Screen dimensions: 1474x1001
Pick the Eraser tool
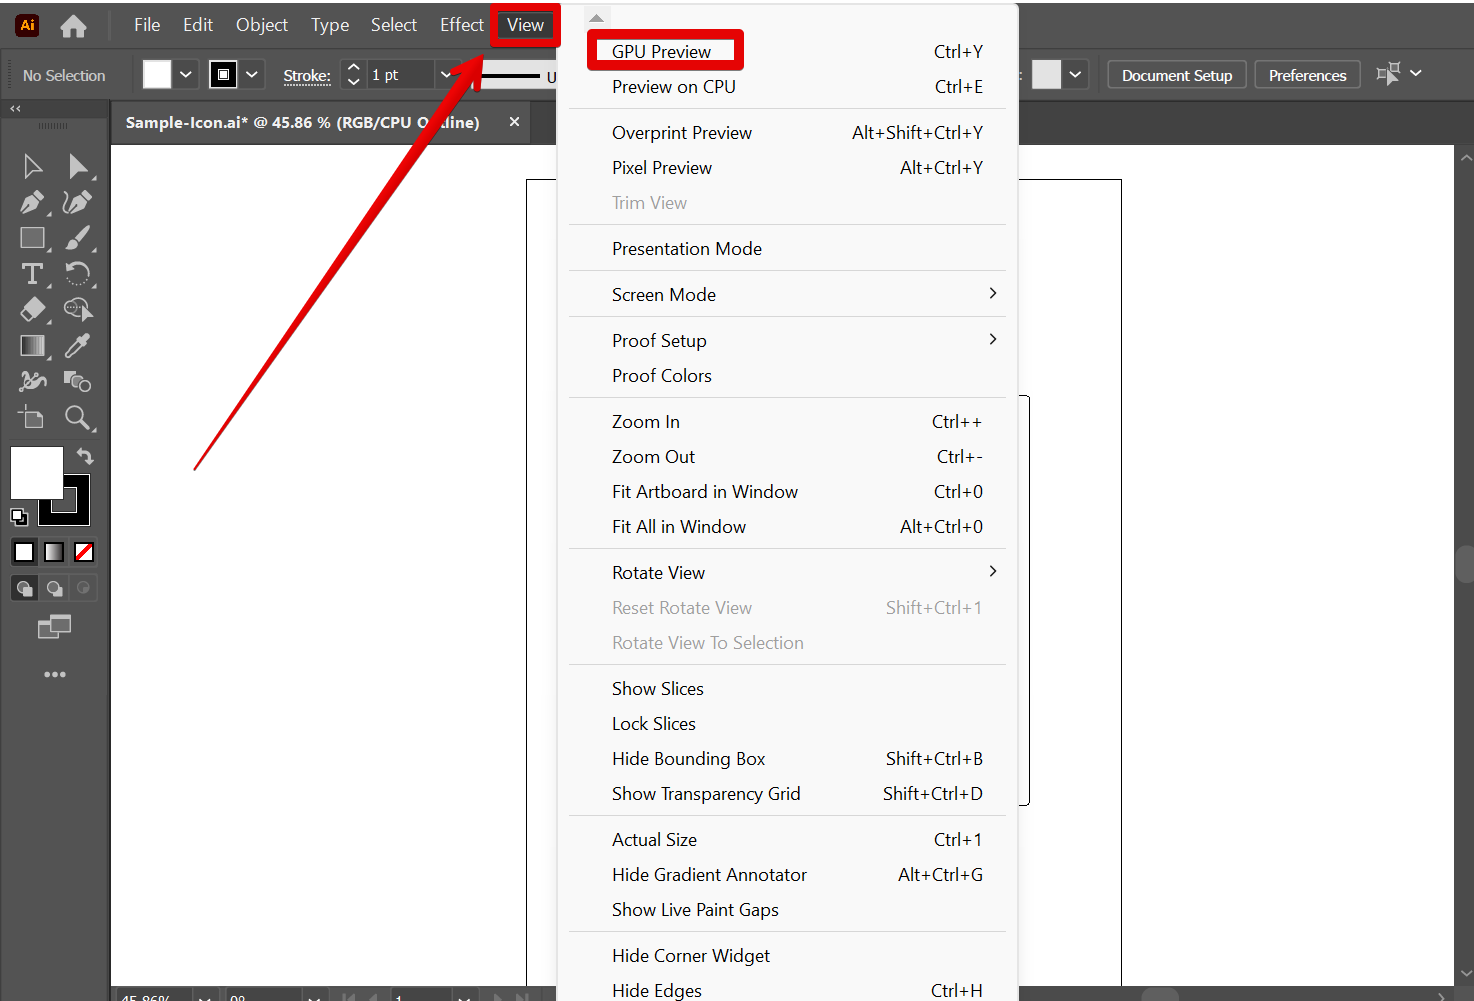point(32,310)
